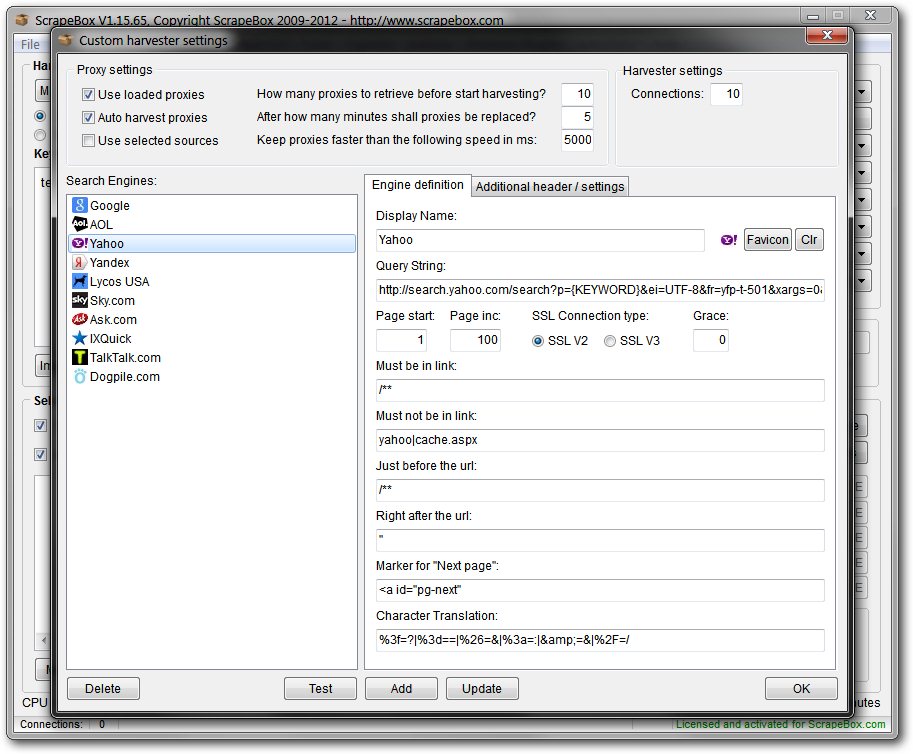Switch to Additional header / settings tab

click(x=549, y=186)
